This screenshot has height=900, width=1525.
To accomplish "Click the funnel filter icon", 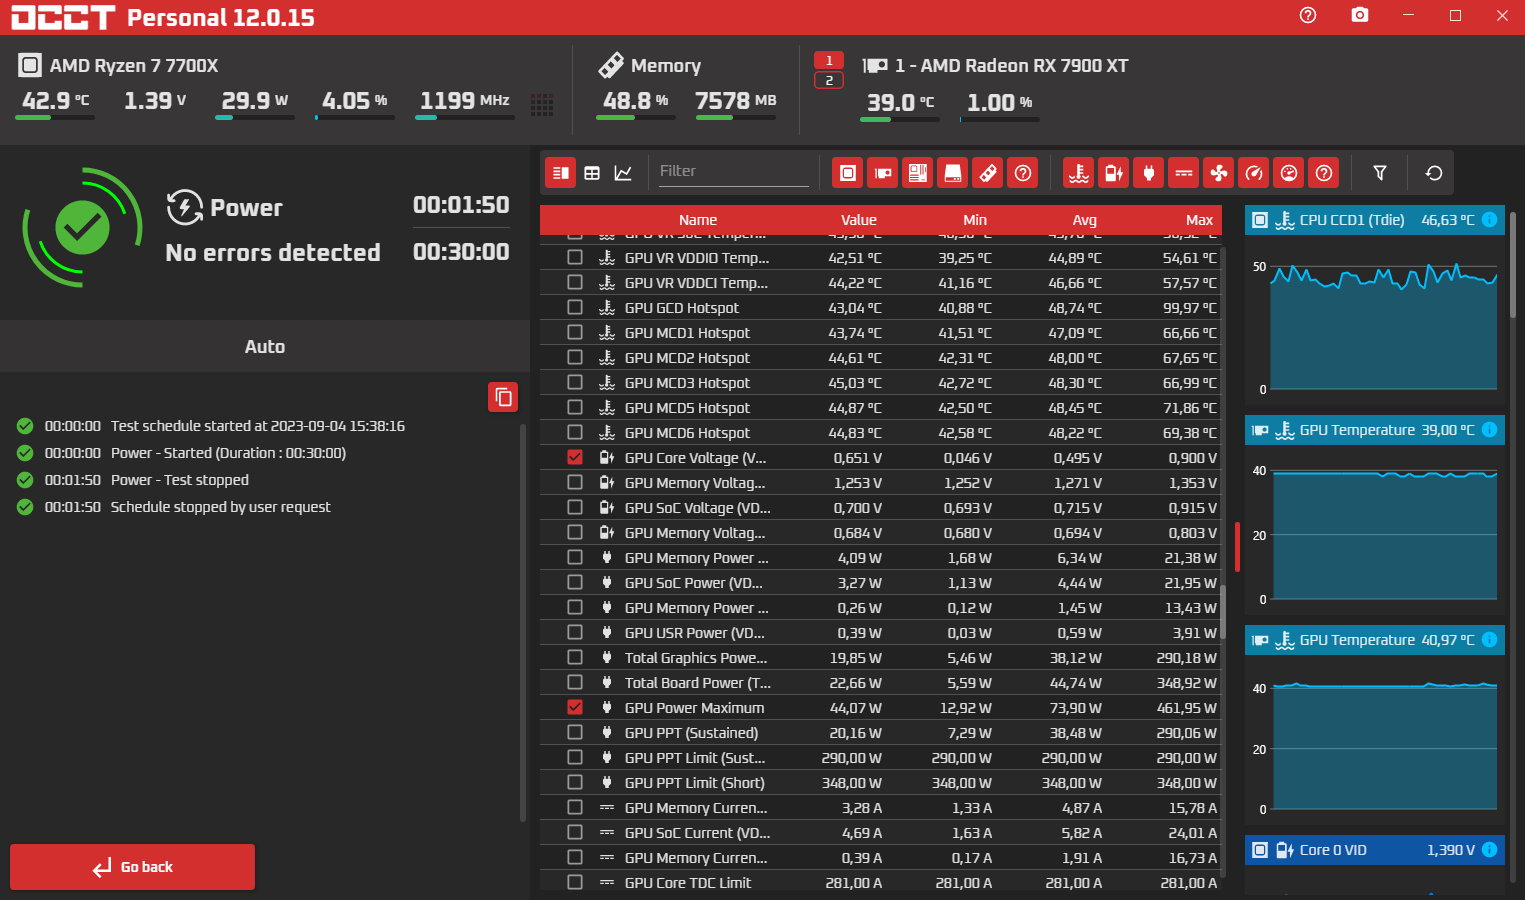I will click(x=1380, y=173).
